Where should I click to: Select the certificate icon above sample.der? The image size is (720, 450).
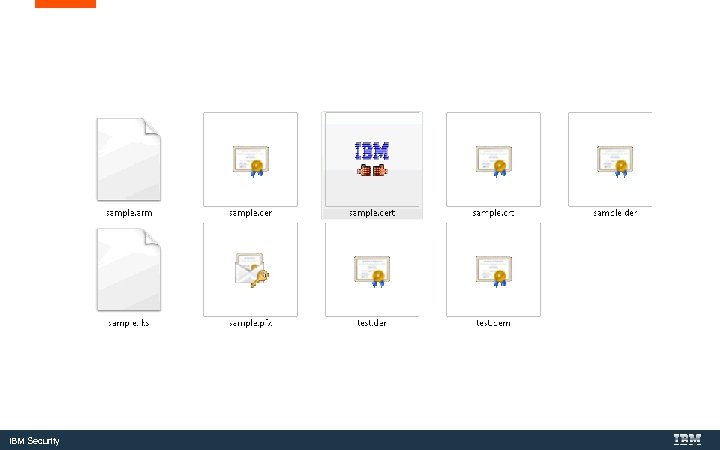(615, 161)
